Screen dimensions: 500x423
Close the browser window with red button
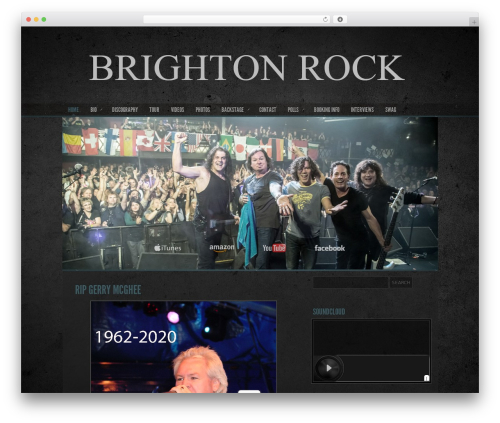(x=29, y=19)
